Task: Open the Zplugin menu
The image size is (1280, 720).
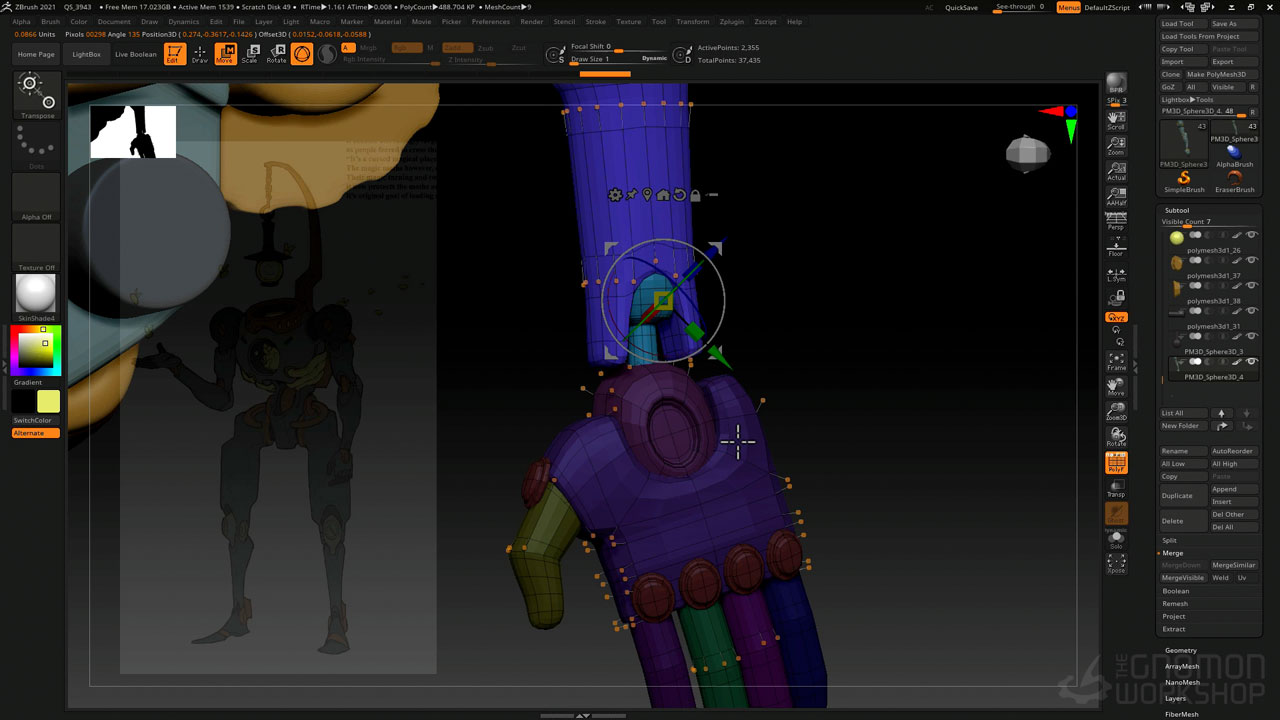Action: point(731,21)
